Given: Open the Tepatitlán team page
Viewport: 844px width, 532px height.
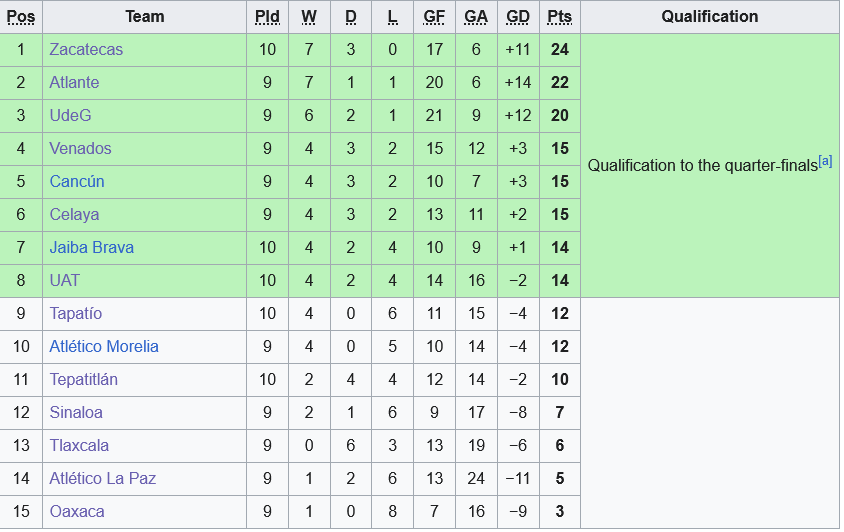Looking at the screenshot, I should click(84, 380).
